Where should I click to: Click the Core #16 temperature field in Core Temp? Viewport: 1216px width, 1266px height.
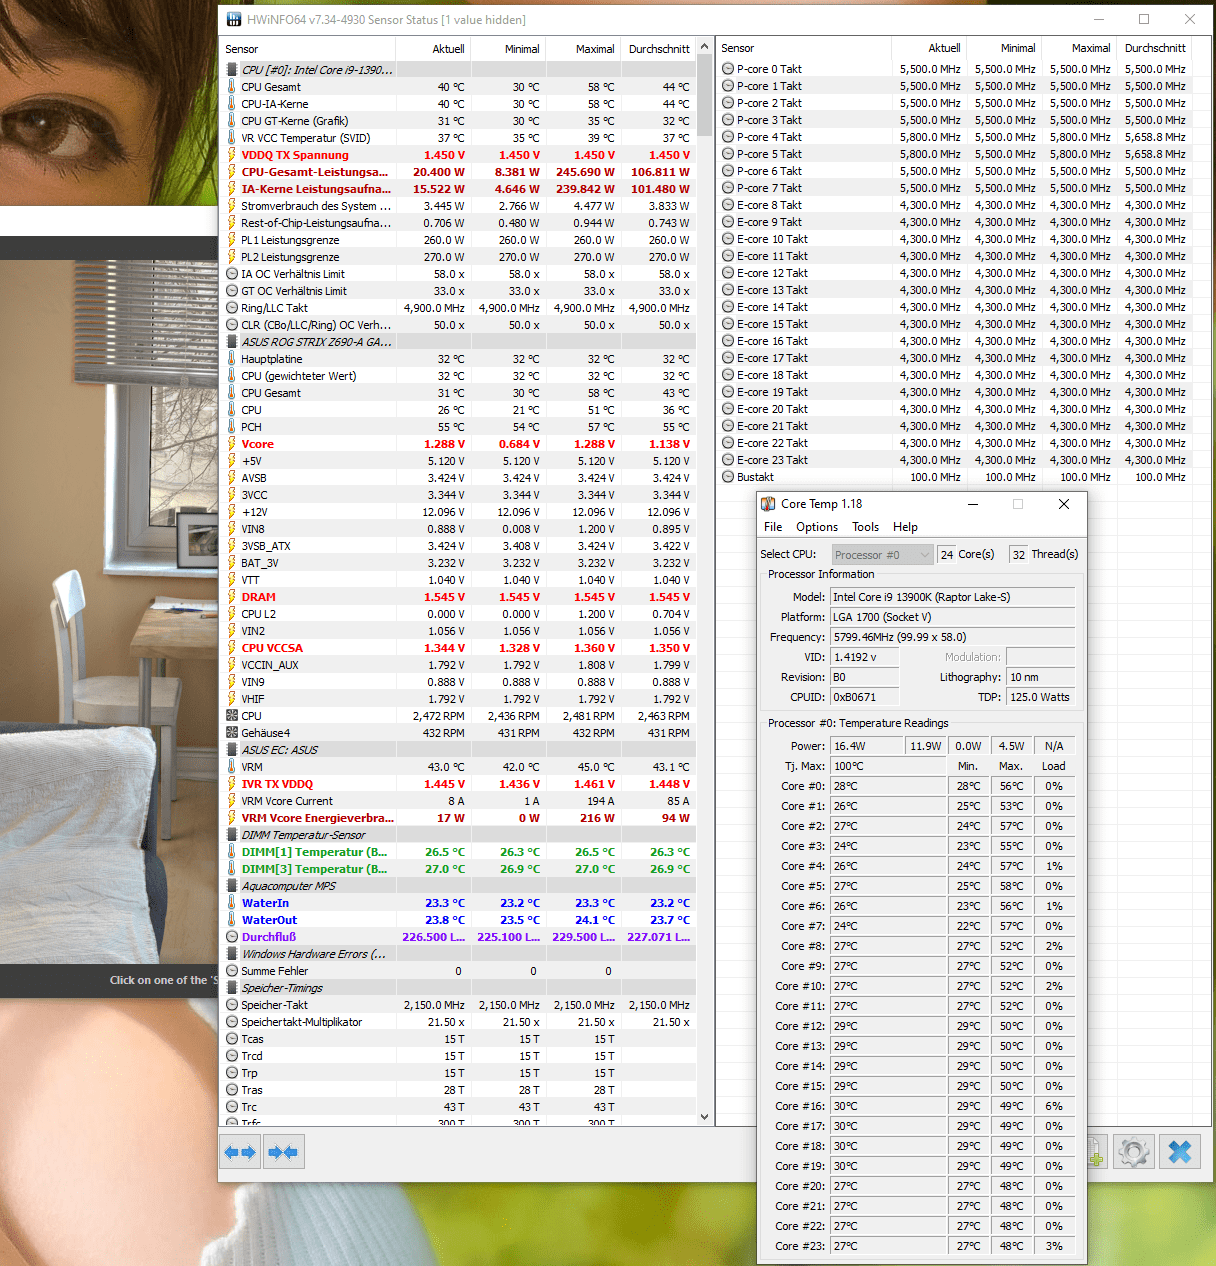(x=887, y=1106)
